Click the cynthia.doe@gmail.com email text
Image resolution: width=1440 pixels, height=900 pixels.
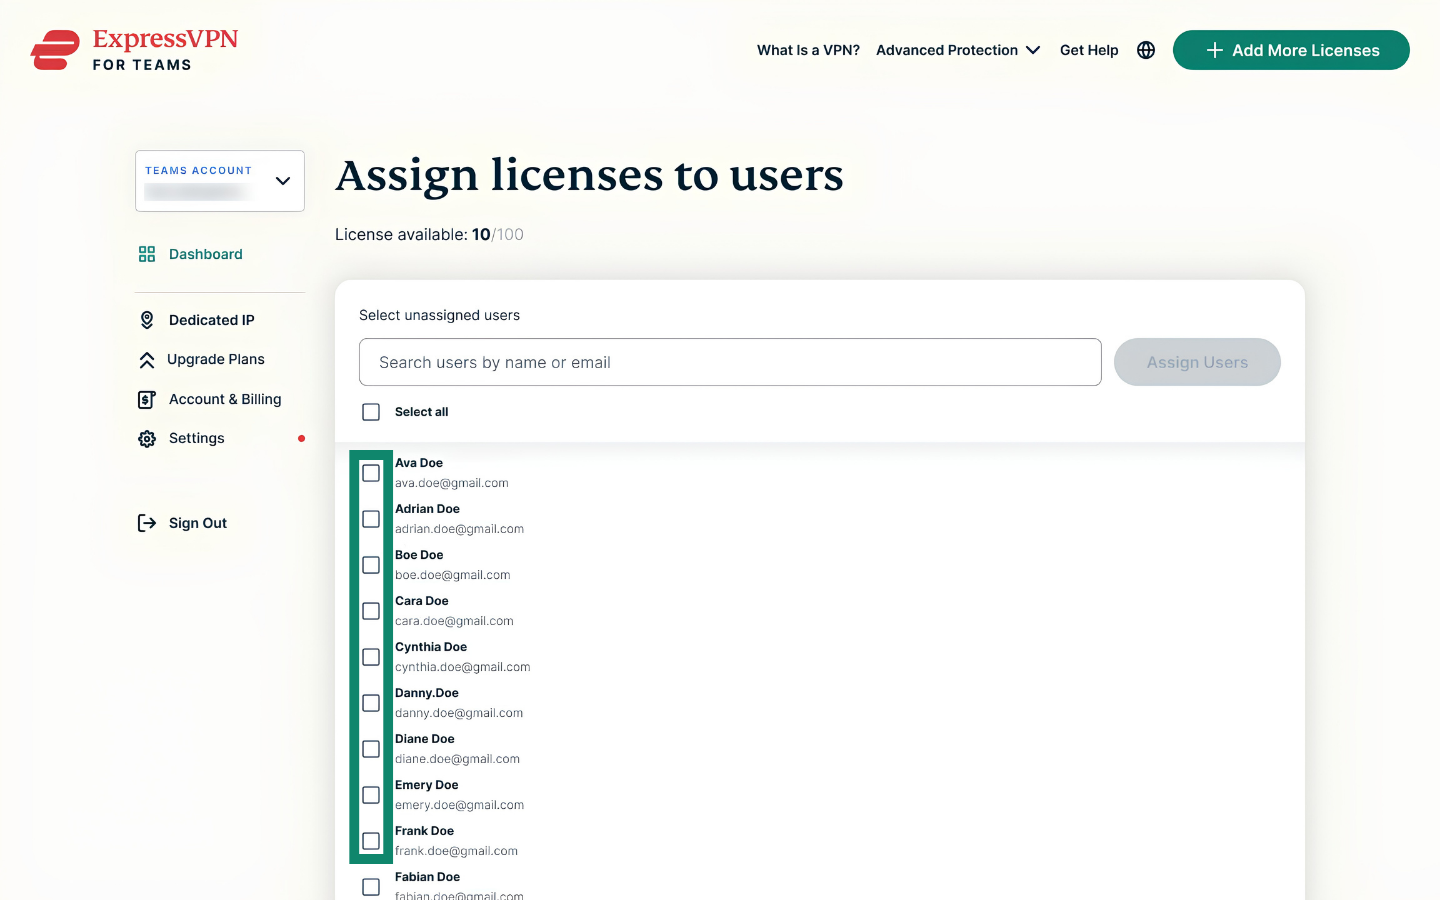pyautogui.click(x=463, y=667)
